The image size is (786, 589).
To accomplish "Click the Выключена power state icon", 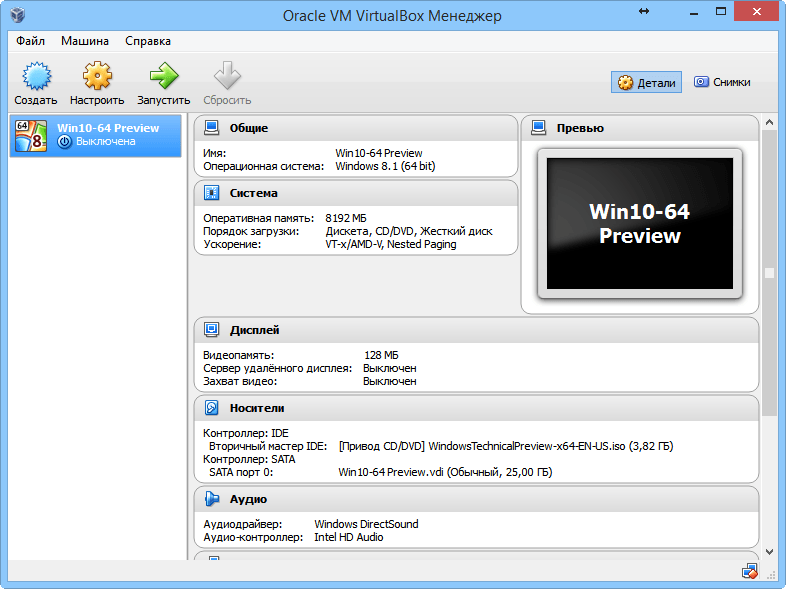I will (64, 142).
